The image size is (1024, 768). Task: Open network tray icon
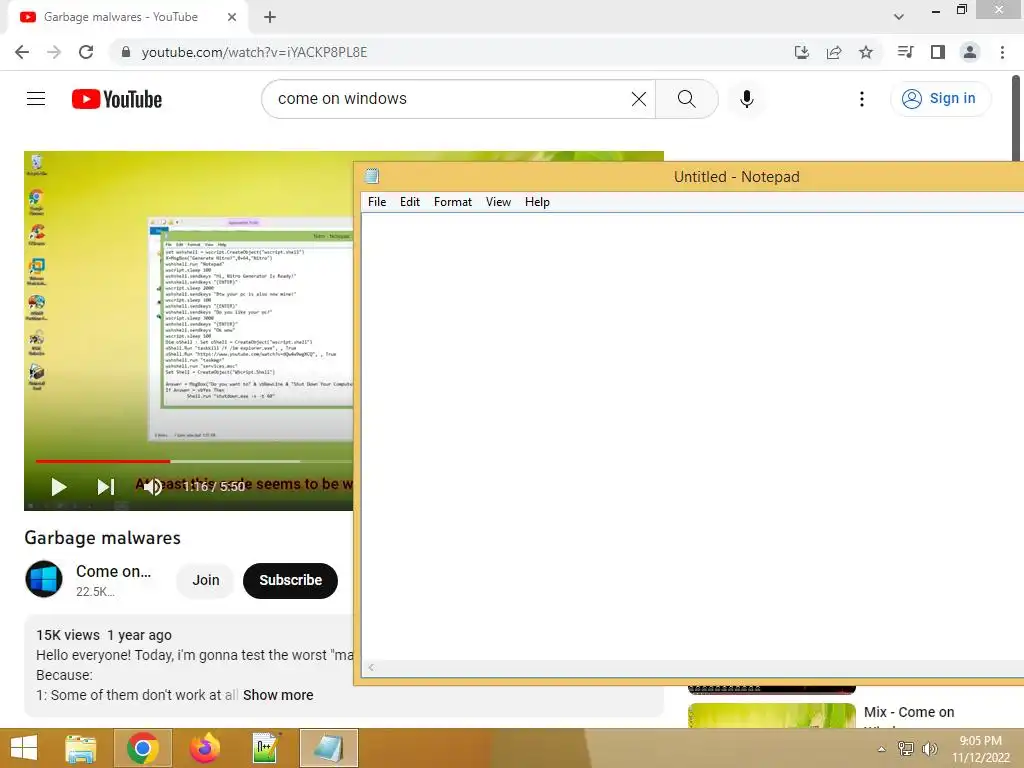905,748
